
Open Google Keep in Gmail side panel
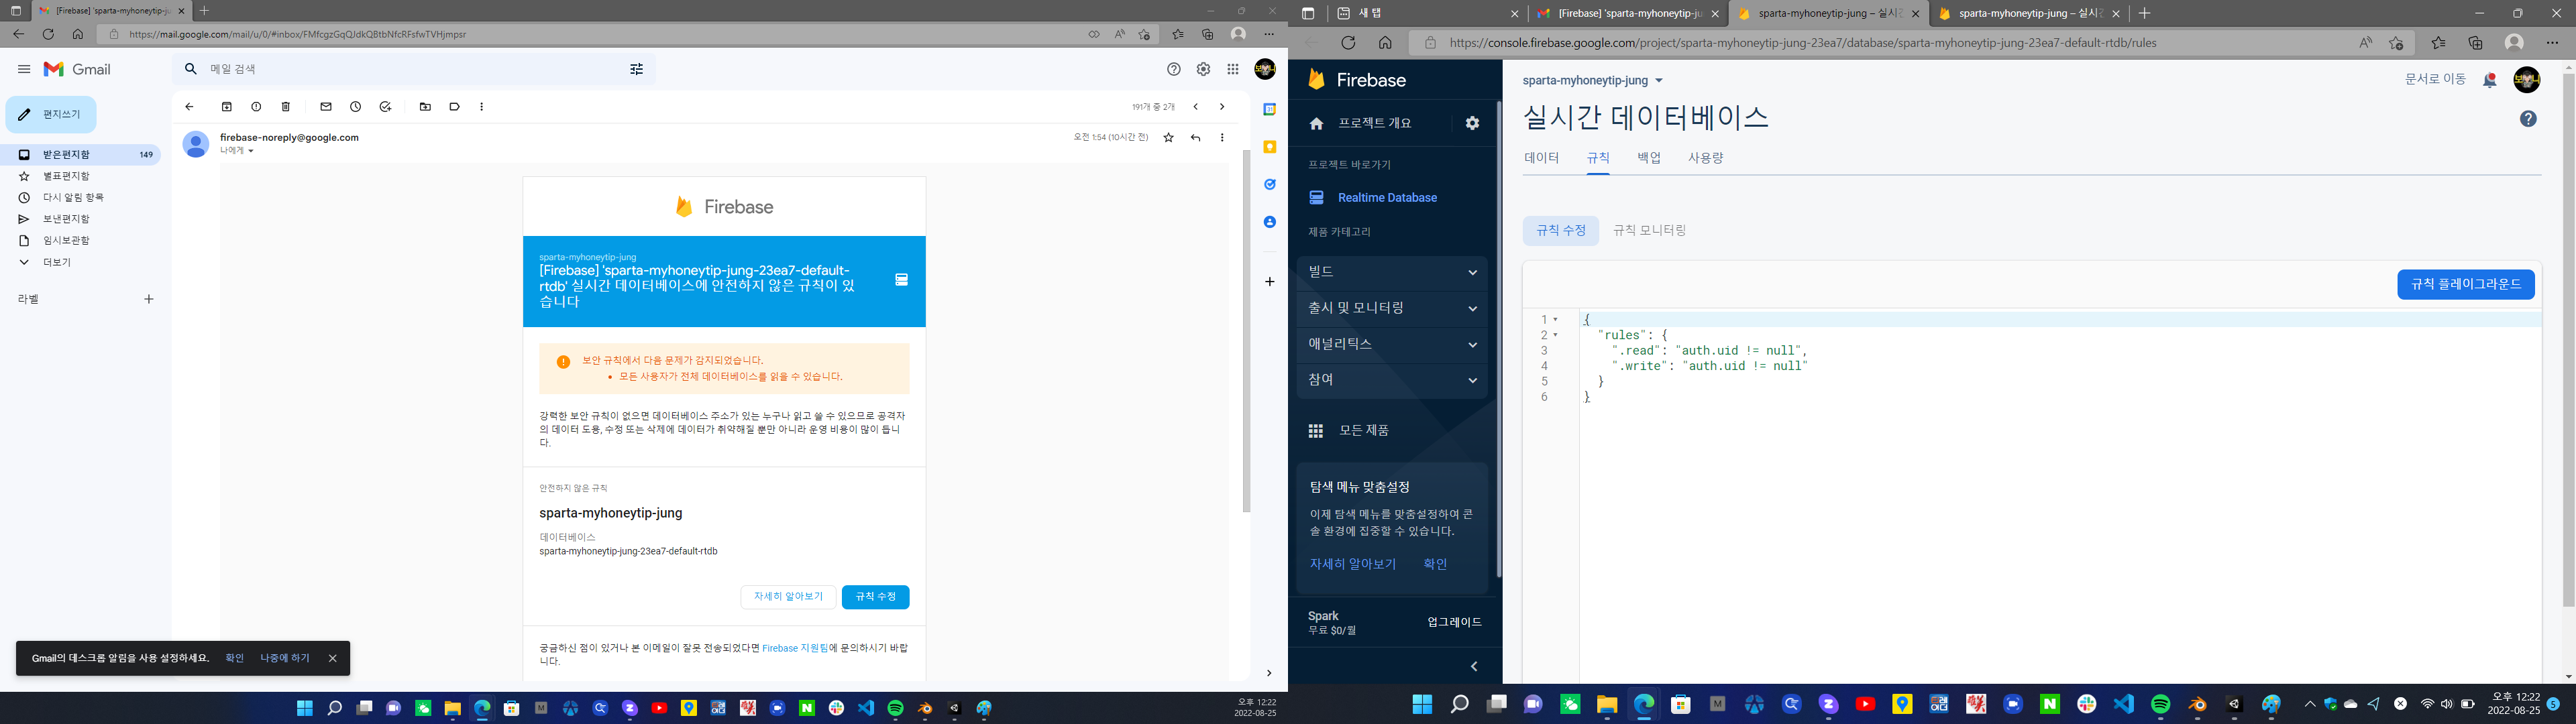click(x=1269, y=147)
